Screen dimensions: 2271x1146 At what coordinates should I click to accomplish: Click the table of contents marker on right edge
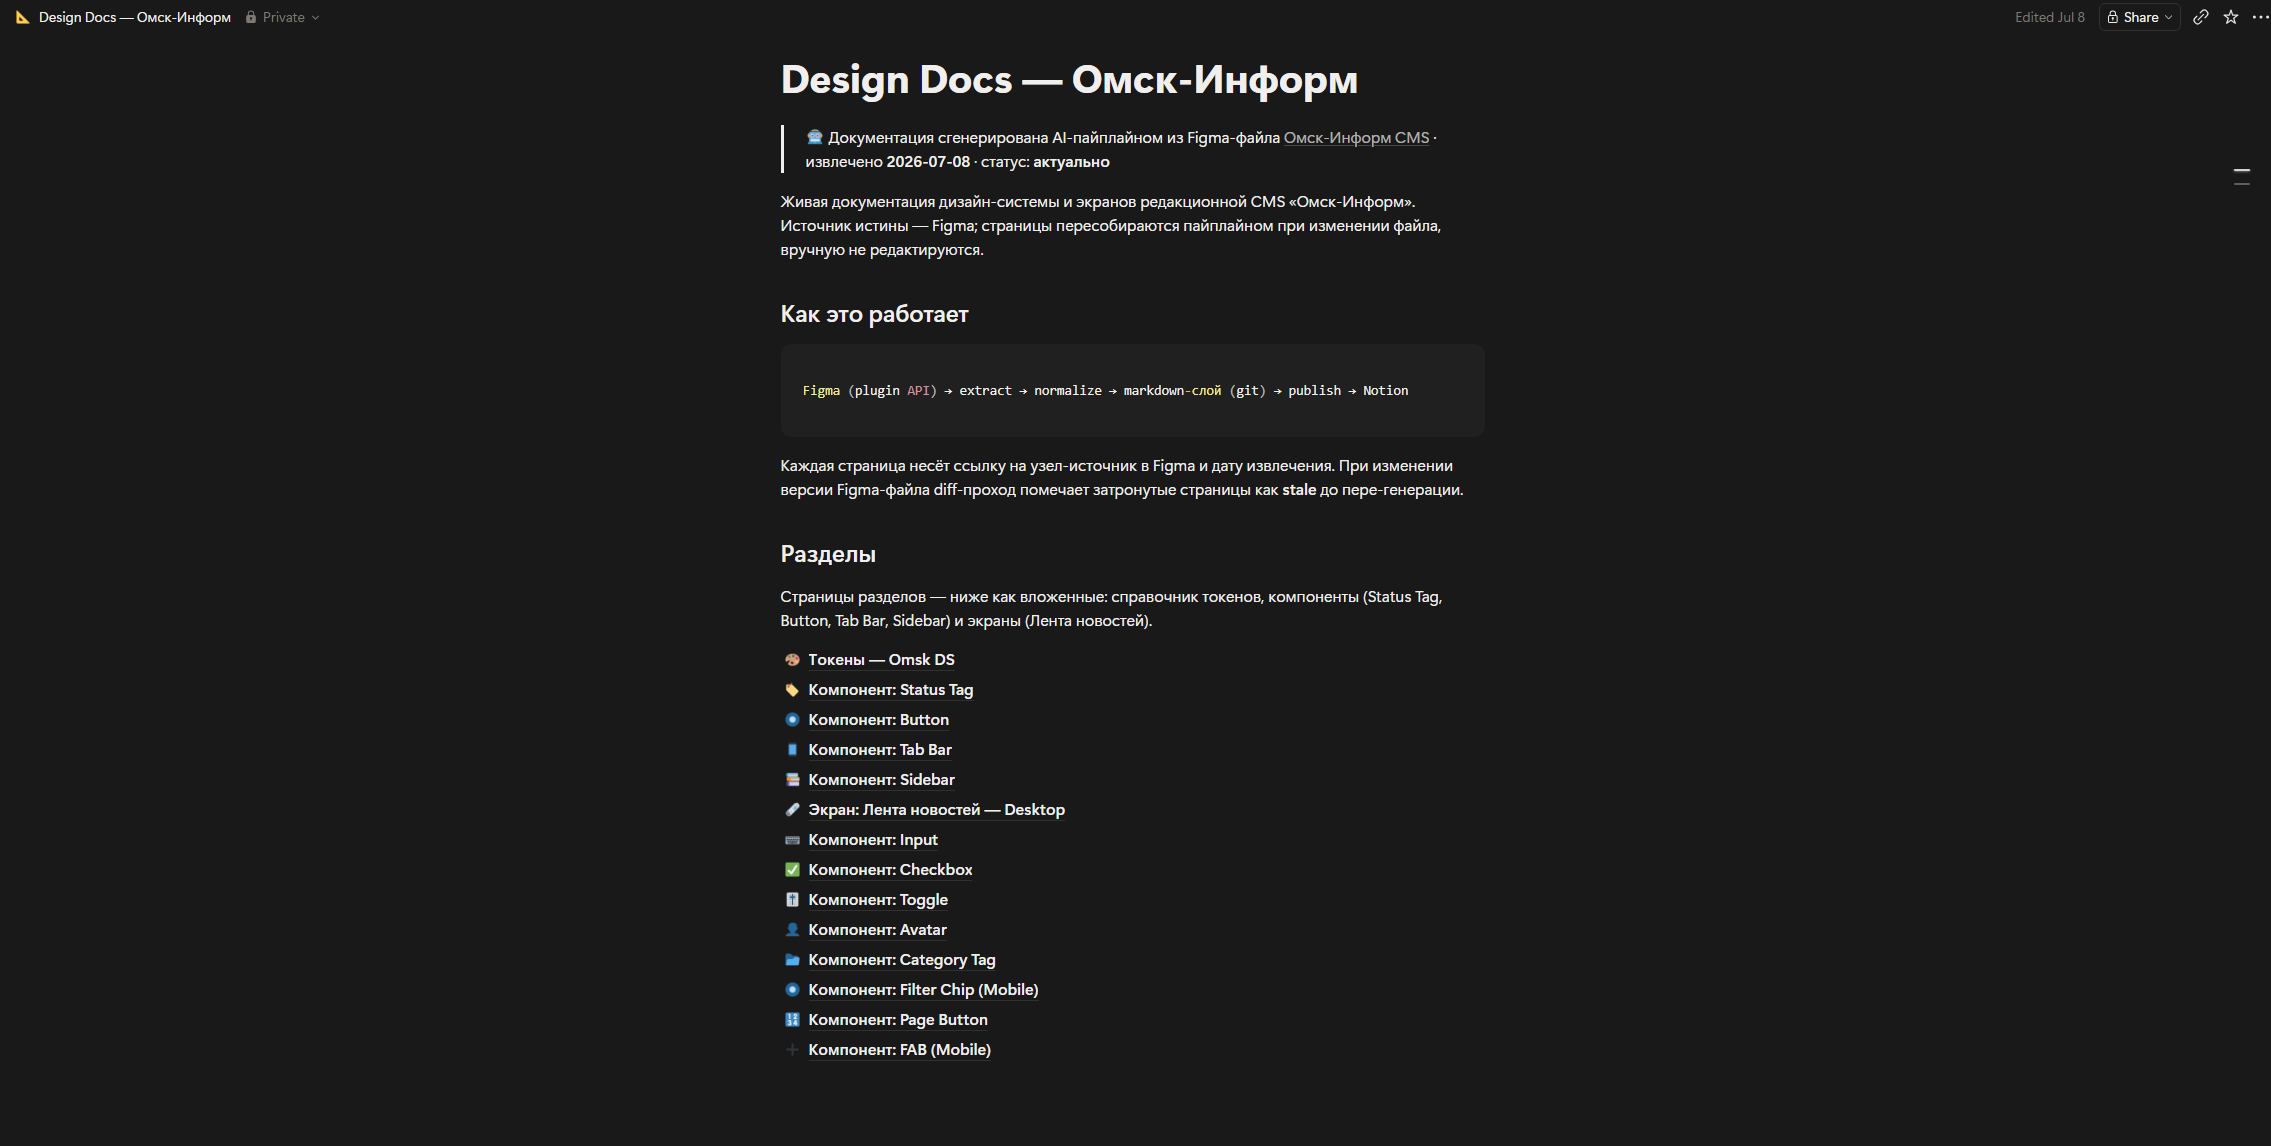click(2242, 177)
